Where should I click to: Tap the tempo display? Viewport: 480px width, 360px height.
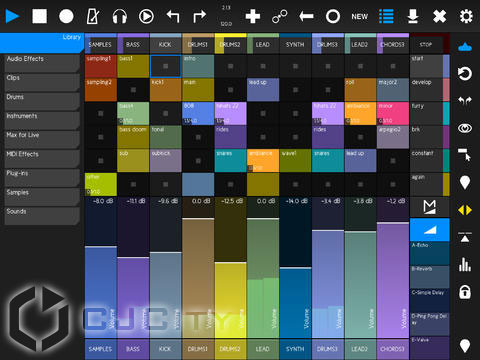click(226, 24)
